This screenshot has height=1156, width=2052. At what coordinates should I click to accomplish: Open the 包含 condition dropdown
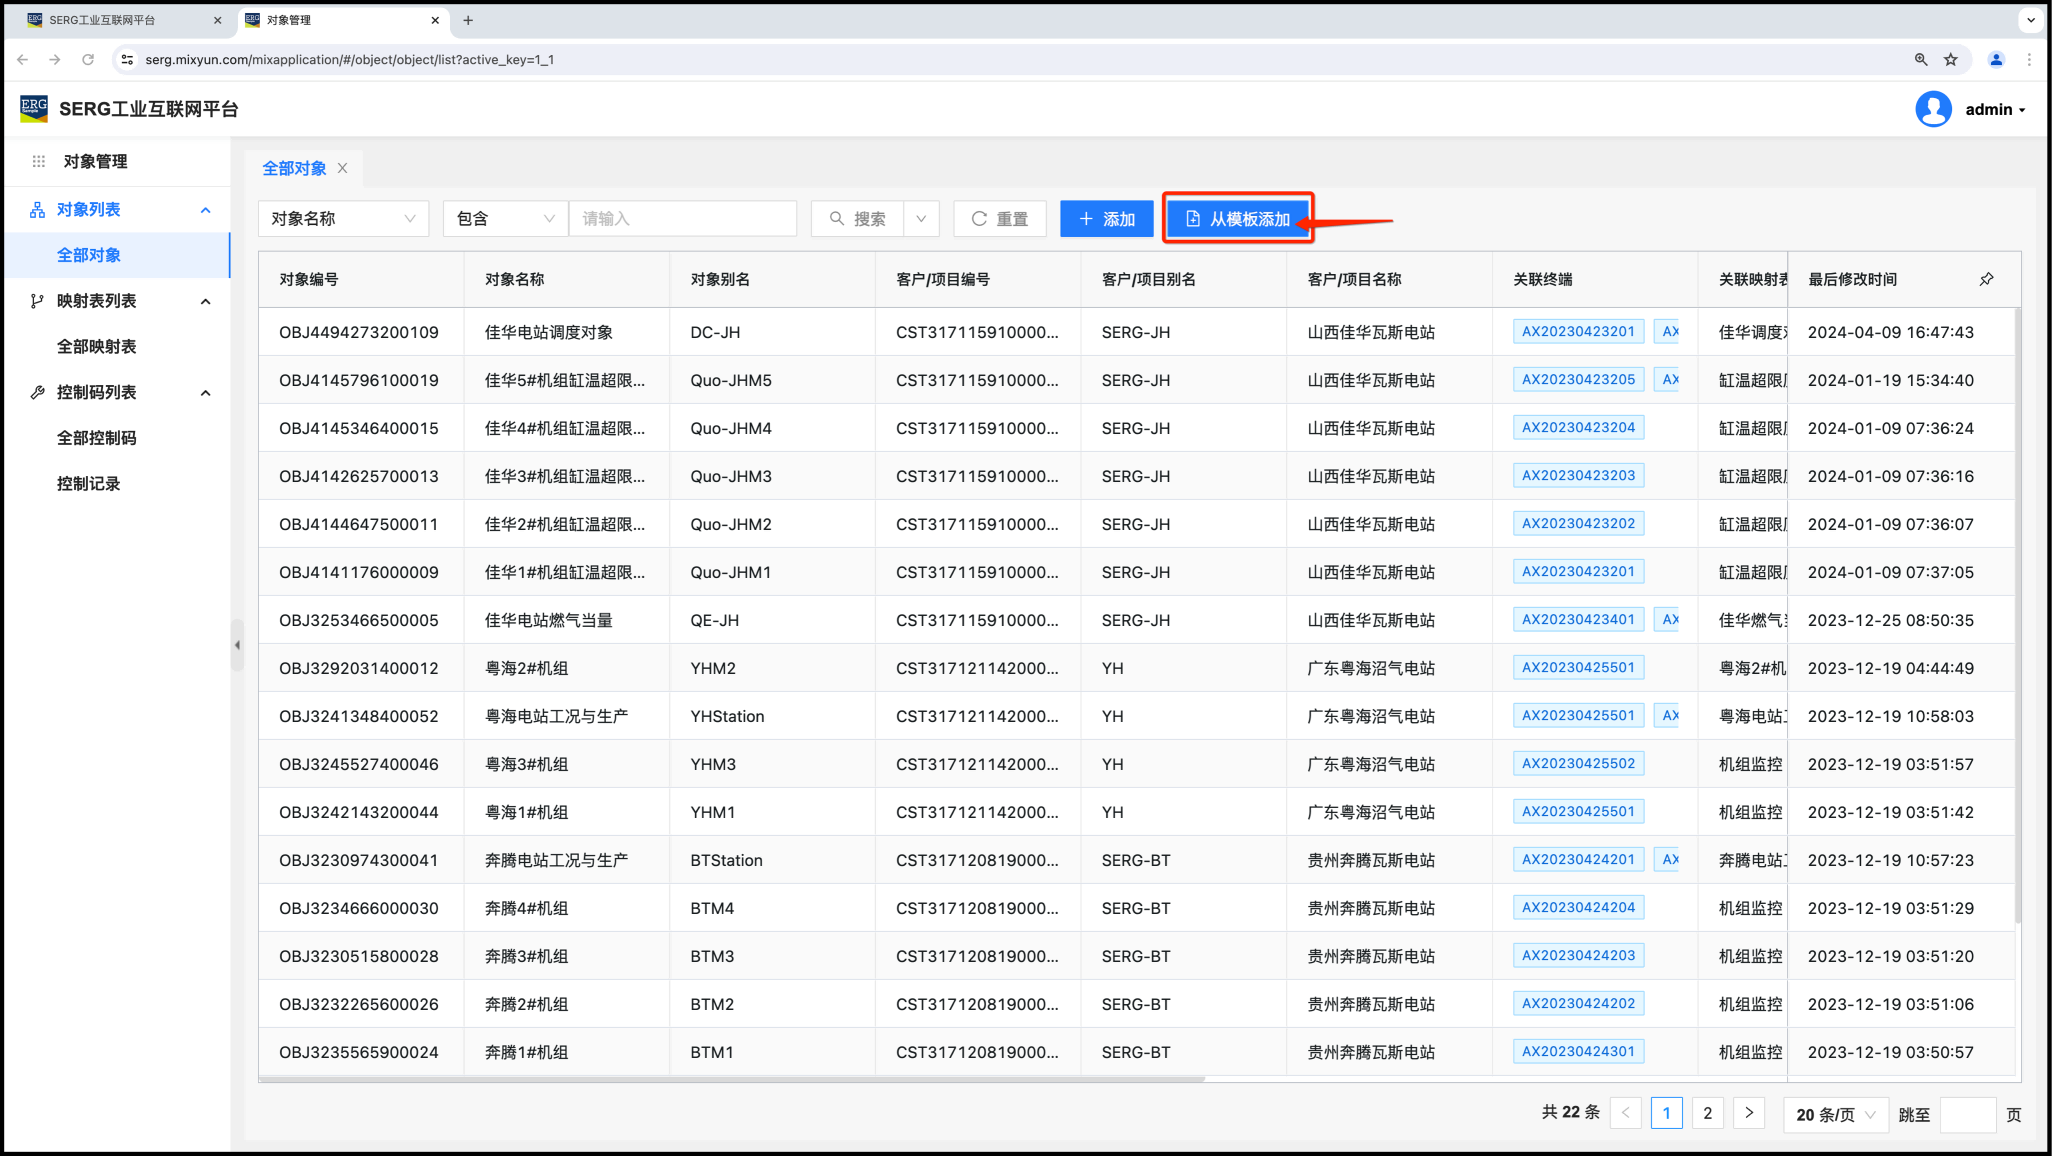pos(505,219)
